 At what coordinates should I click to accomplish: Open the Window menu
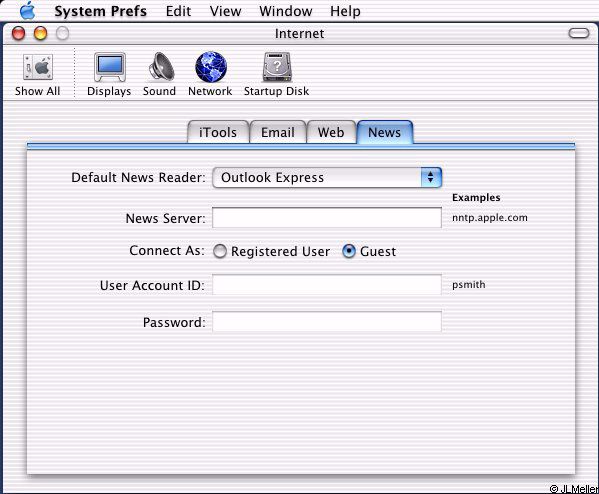pyautogui.click(x=286, y=11)
